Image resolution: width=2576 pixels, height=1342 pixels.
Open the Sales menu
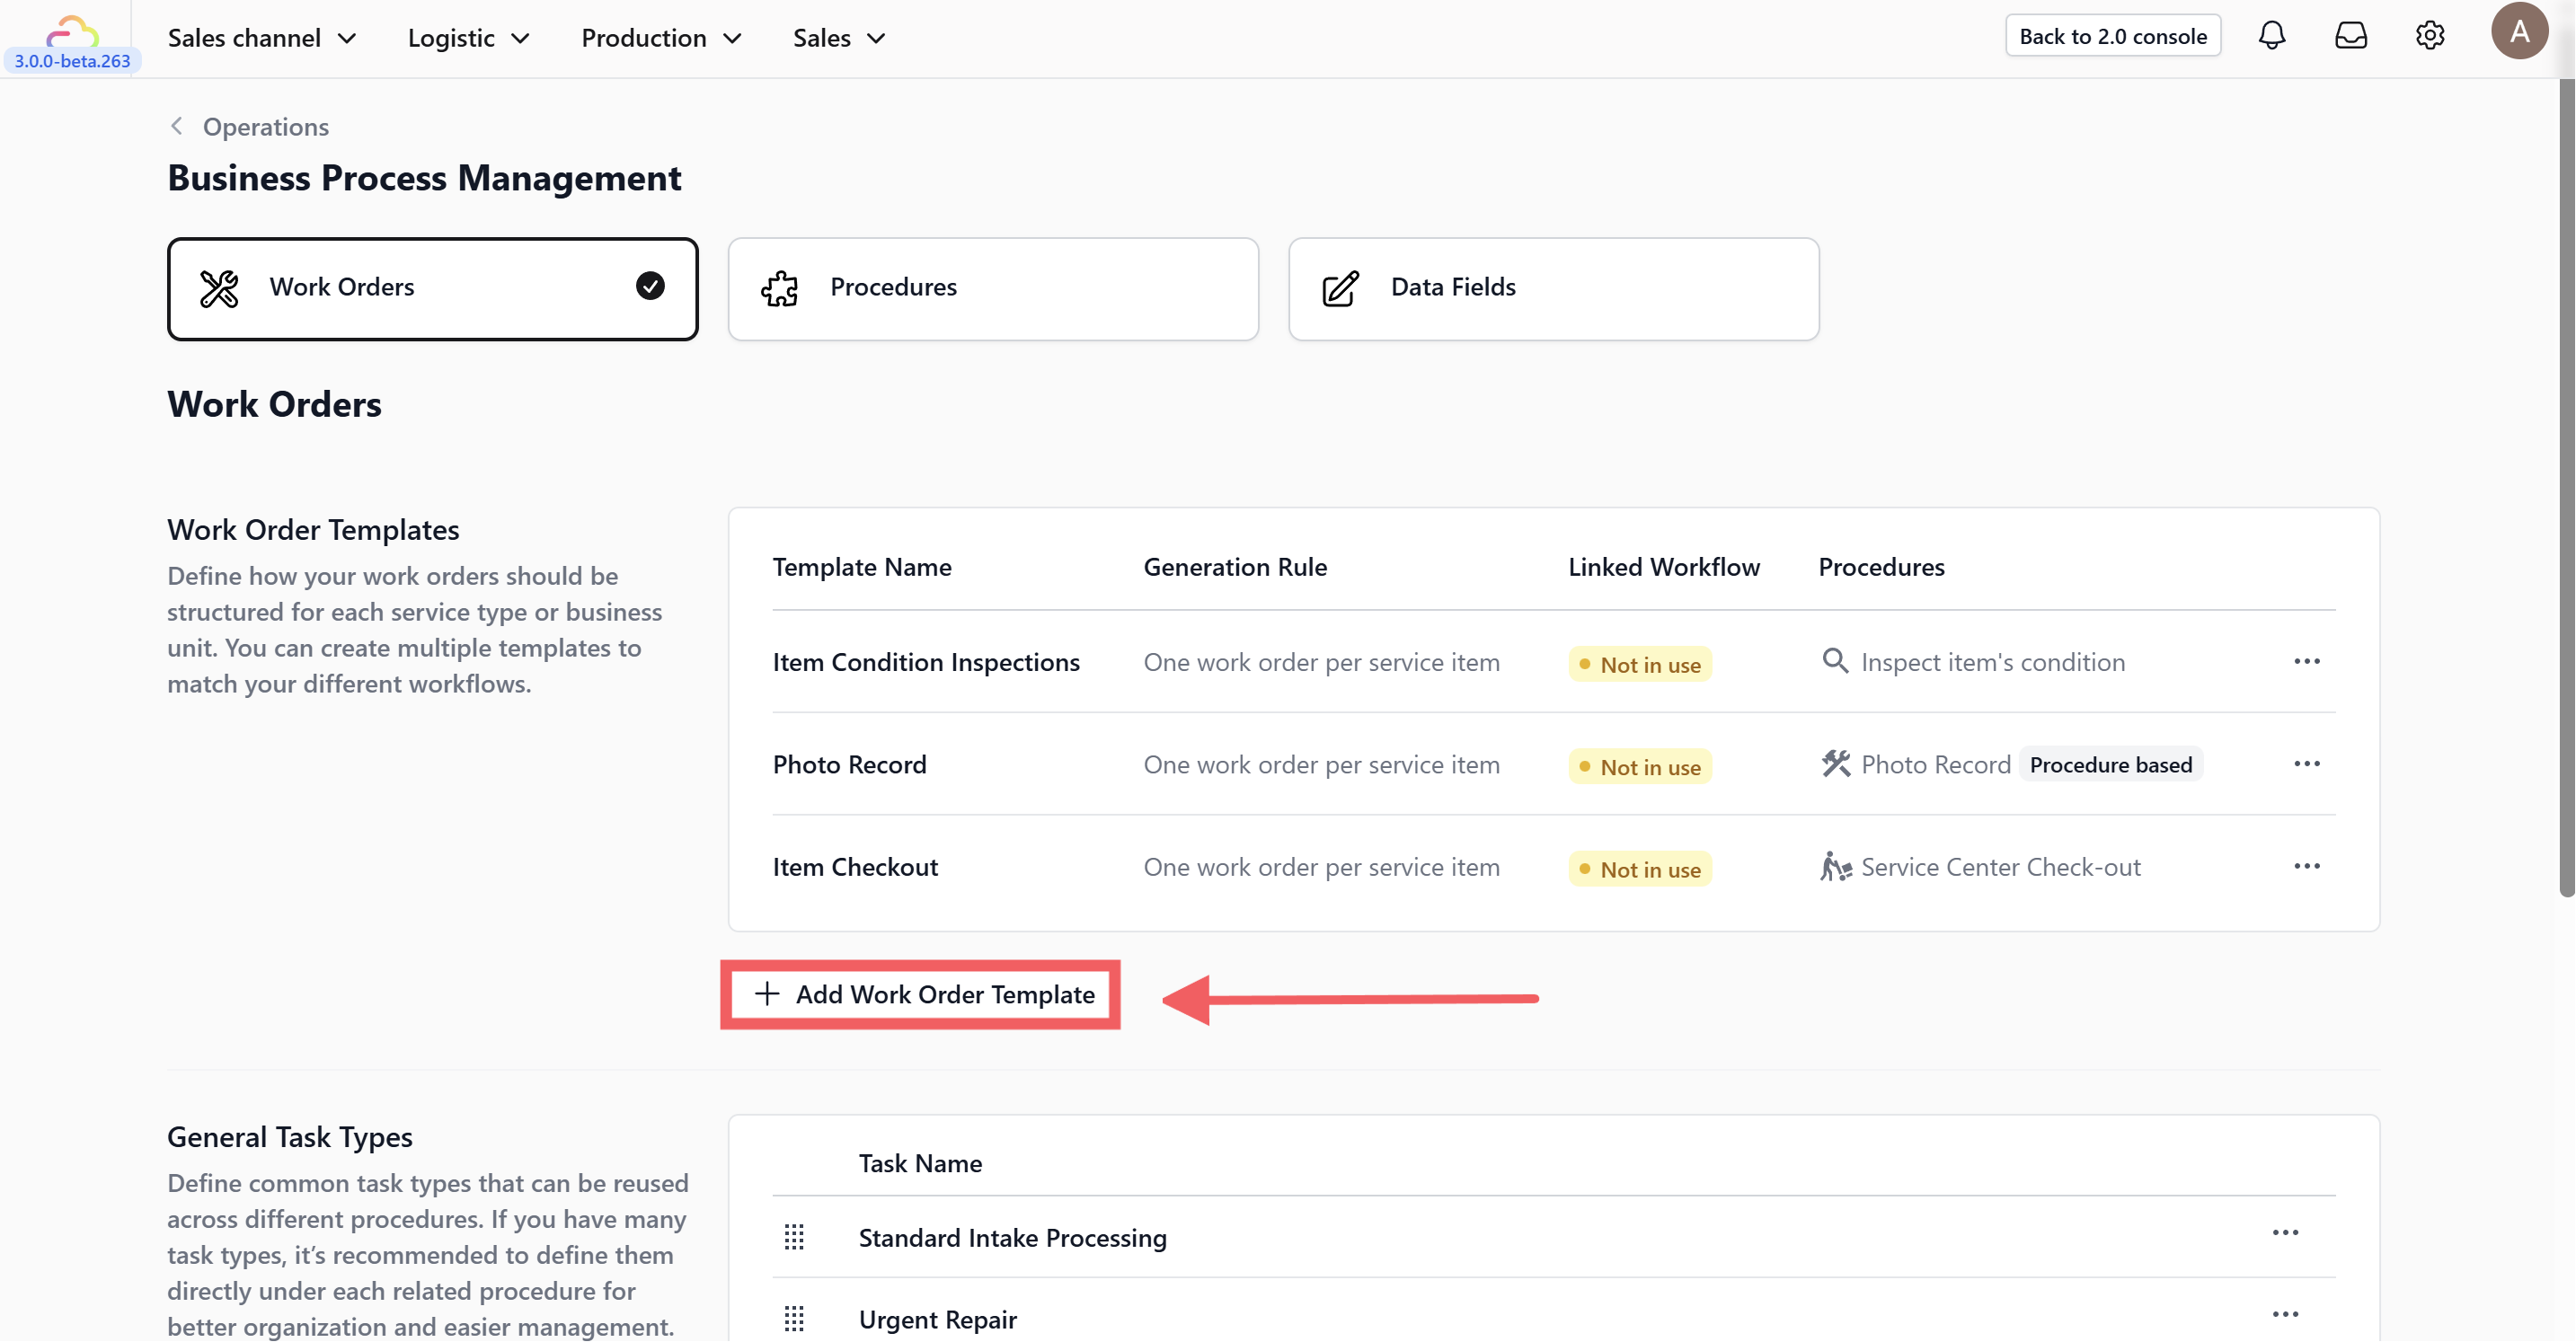[x=839, y=38]
